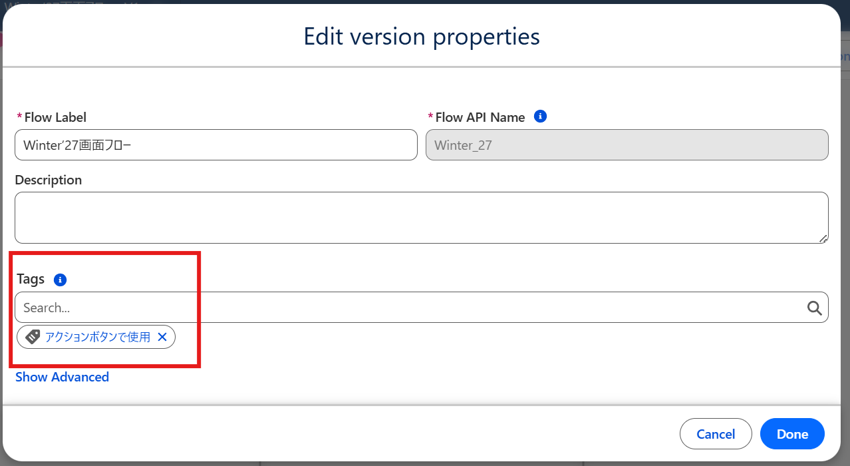Open the Tags search combo box
The height and width of the screenshot is (466, 850).
pyautogui.click(x=421, y=307)
